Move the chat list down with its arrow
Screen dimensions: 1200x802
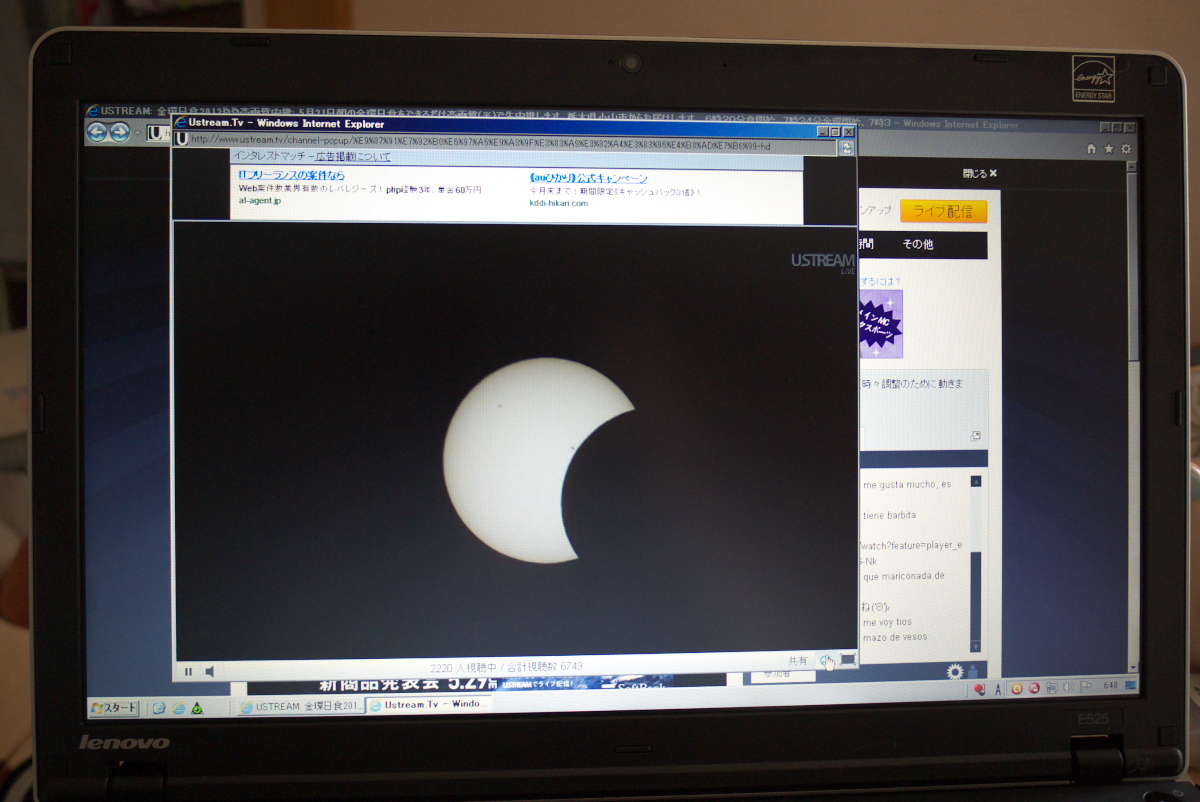point(976,645)
